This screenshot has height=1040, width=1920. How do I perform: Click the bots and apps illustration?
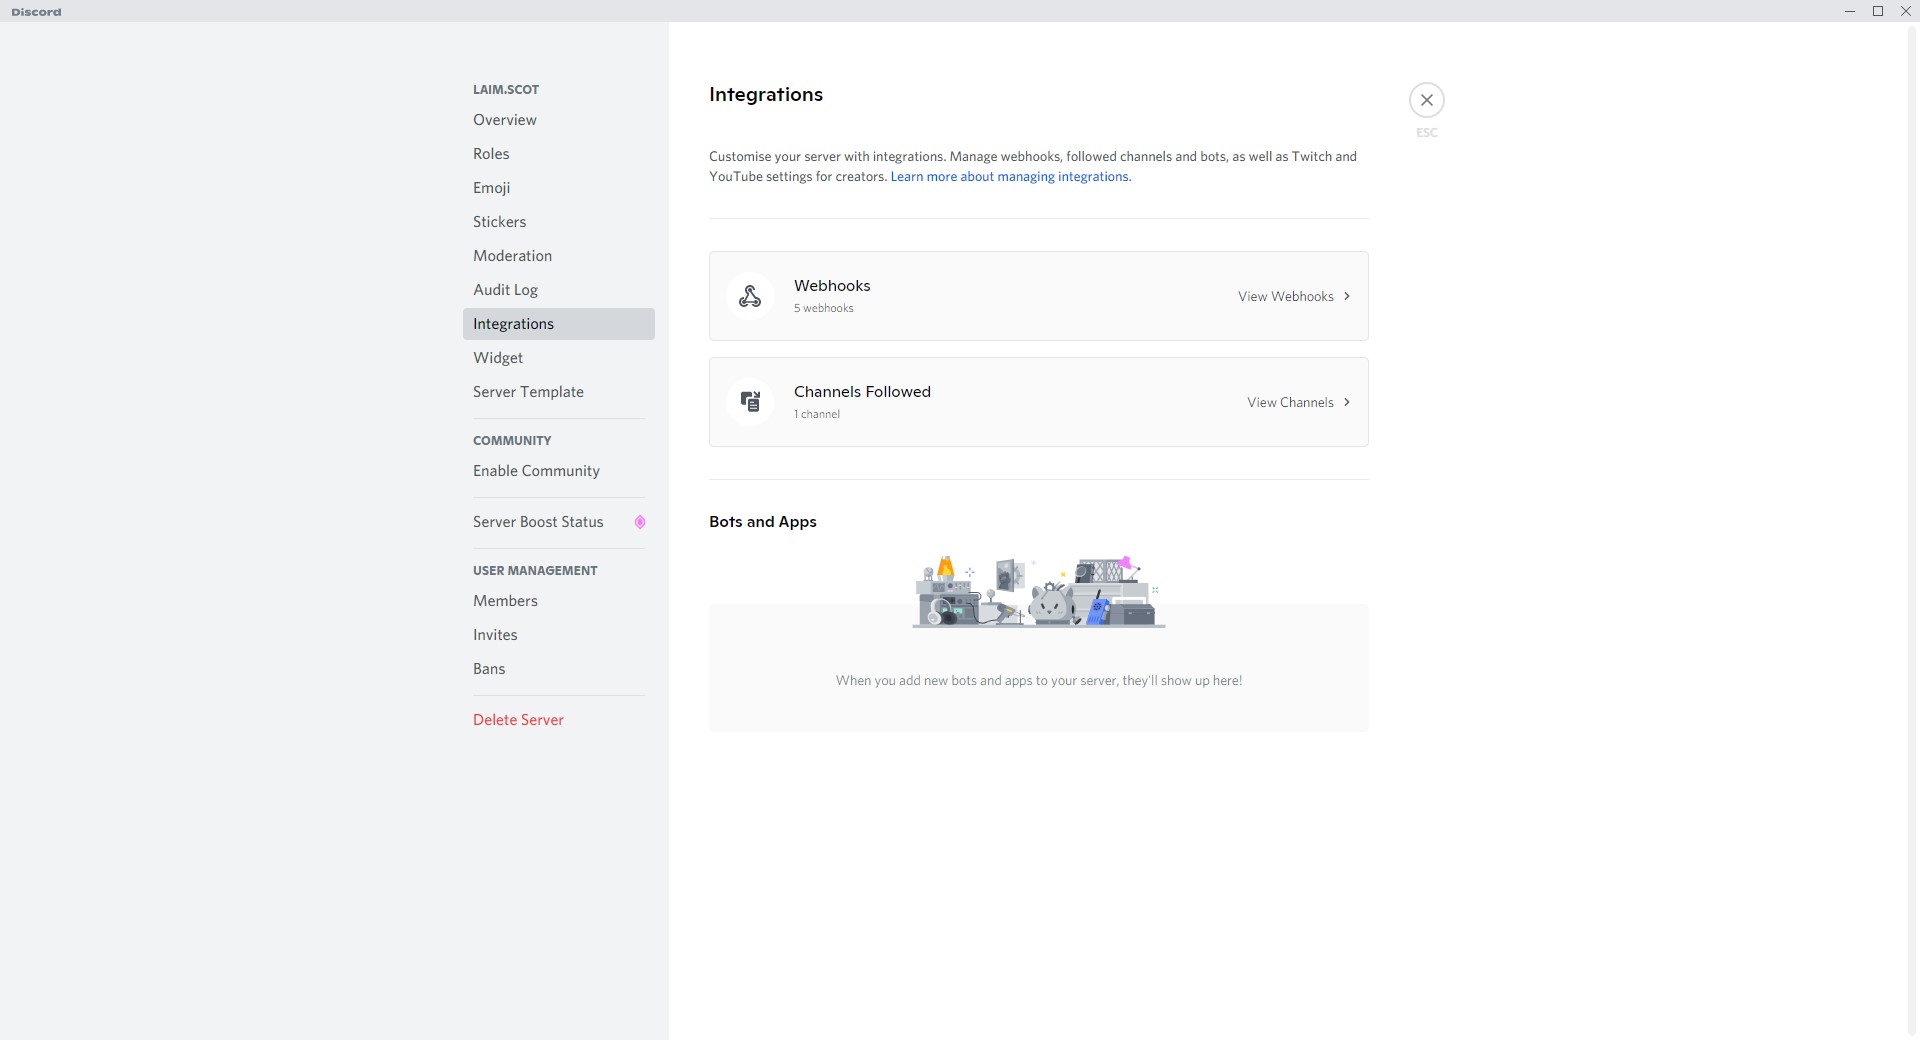[1038, 592]
